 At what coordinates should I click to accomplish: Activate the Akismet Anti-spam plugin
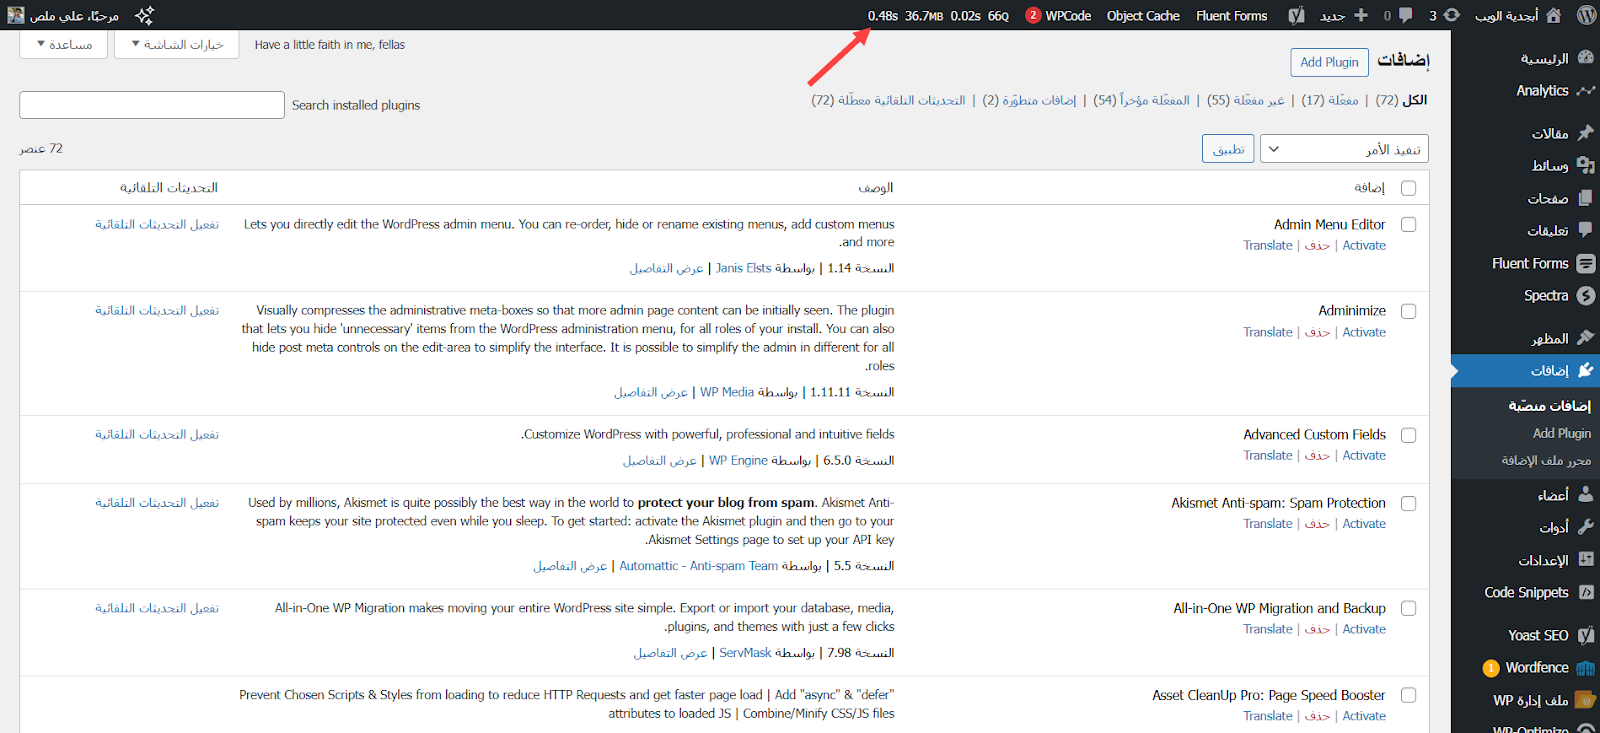[1364, 524]
